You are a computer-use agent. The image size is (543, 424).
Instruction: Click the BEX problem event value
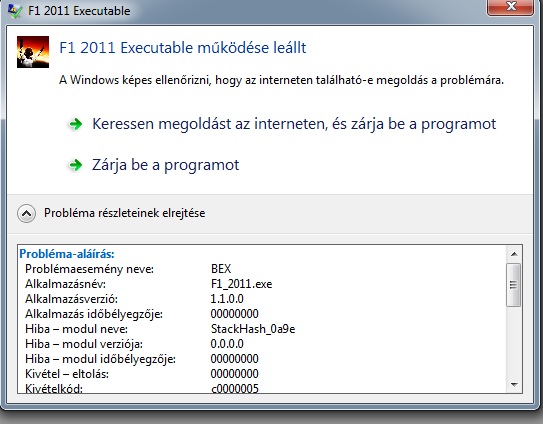pyautogui.click(x=221, y=269)
